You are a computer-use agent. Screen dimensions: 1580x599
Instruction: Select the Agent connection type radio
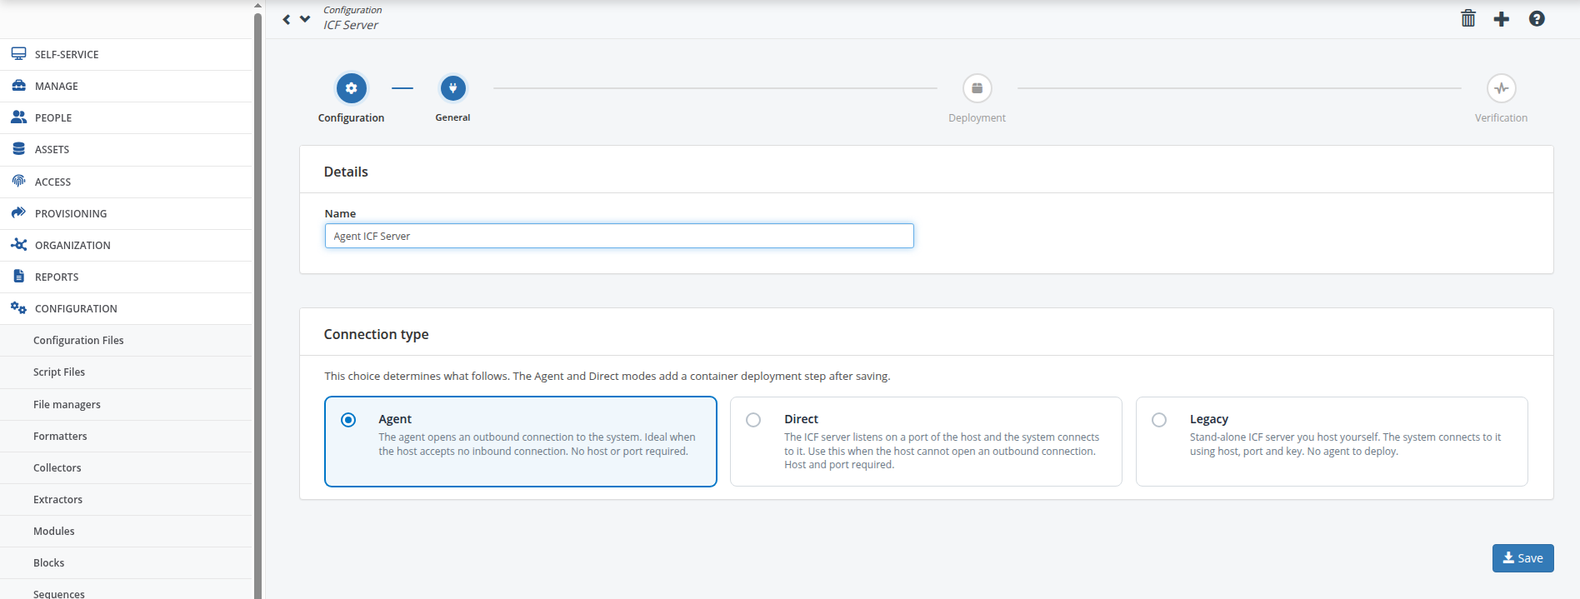(x=348, y=420)
